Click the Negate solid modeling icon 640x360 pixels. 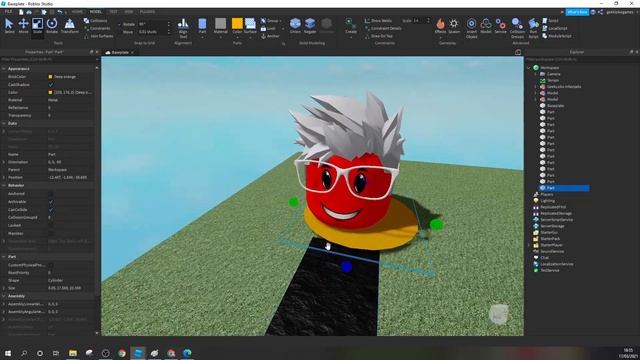coord(310,24)
